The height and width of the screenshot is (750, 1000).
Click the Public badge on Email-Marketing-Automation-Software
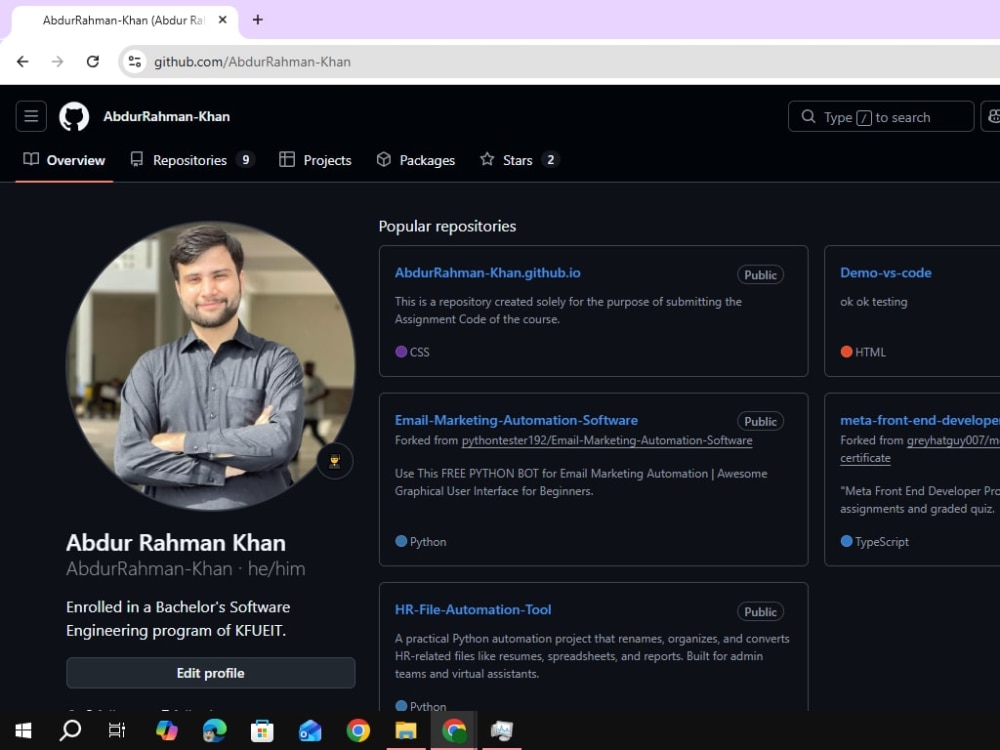tap(760, 422)
